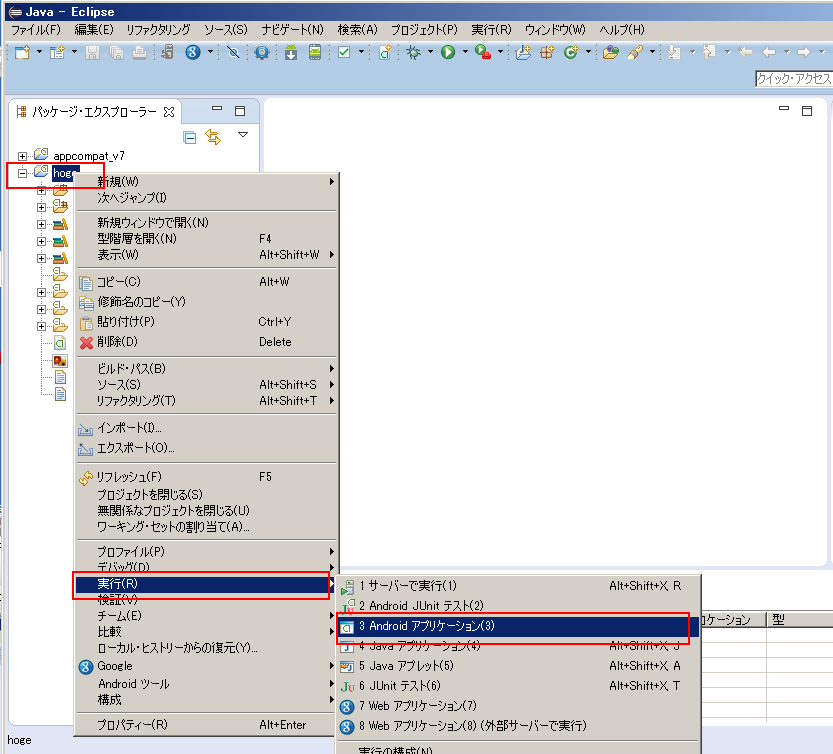This screenshot has height=754, width=833.
Task: Choose プロジェクトを閉じる(S) from the context menu
Action: point(206,495)
